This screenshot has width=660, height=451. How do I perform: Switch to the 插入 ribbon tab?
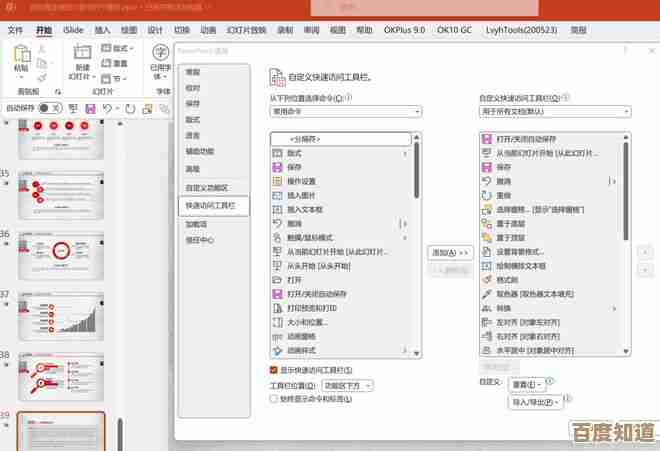click(102, 30)
